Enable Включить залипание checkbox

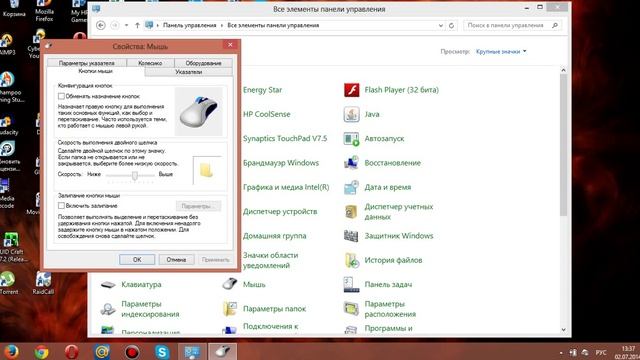click(x=61, y=206)
